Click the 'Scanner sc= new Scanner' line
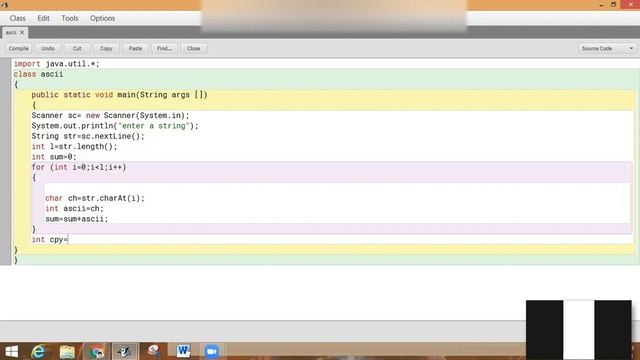This screenshot has width=640, height=360. click(x=111, y=116)
